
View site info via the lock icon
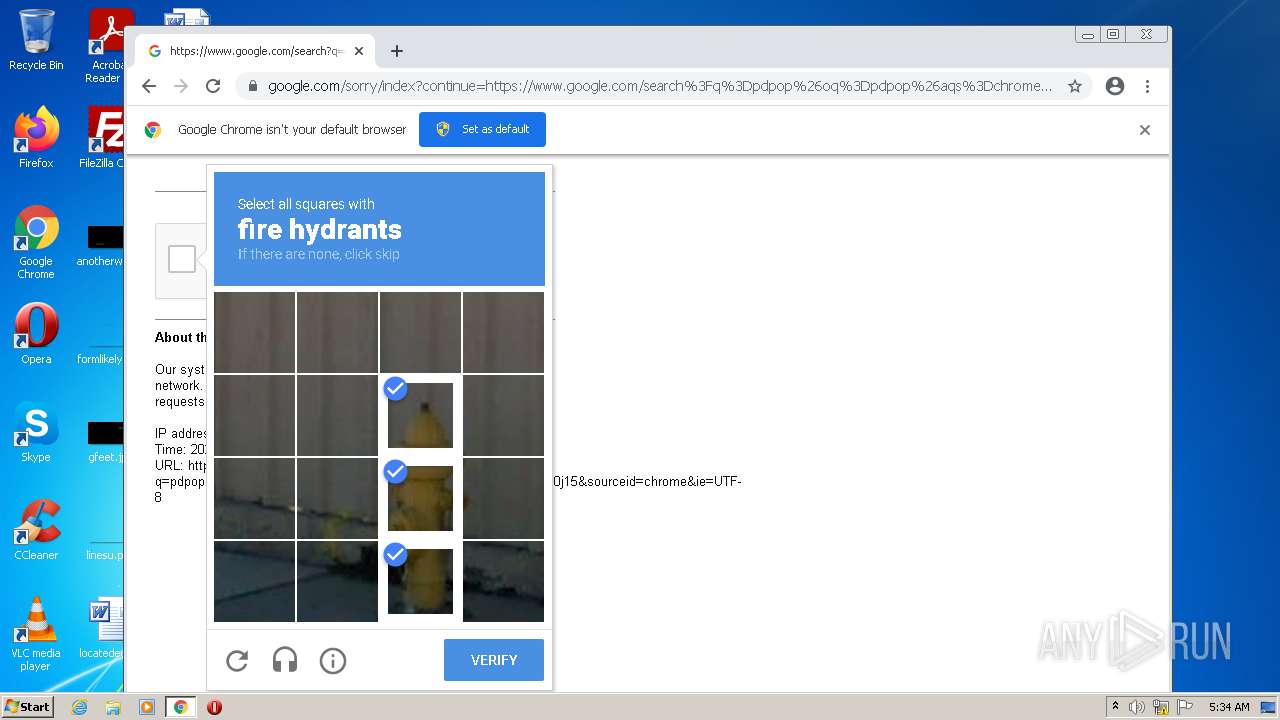[252, 86]
